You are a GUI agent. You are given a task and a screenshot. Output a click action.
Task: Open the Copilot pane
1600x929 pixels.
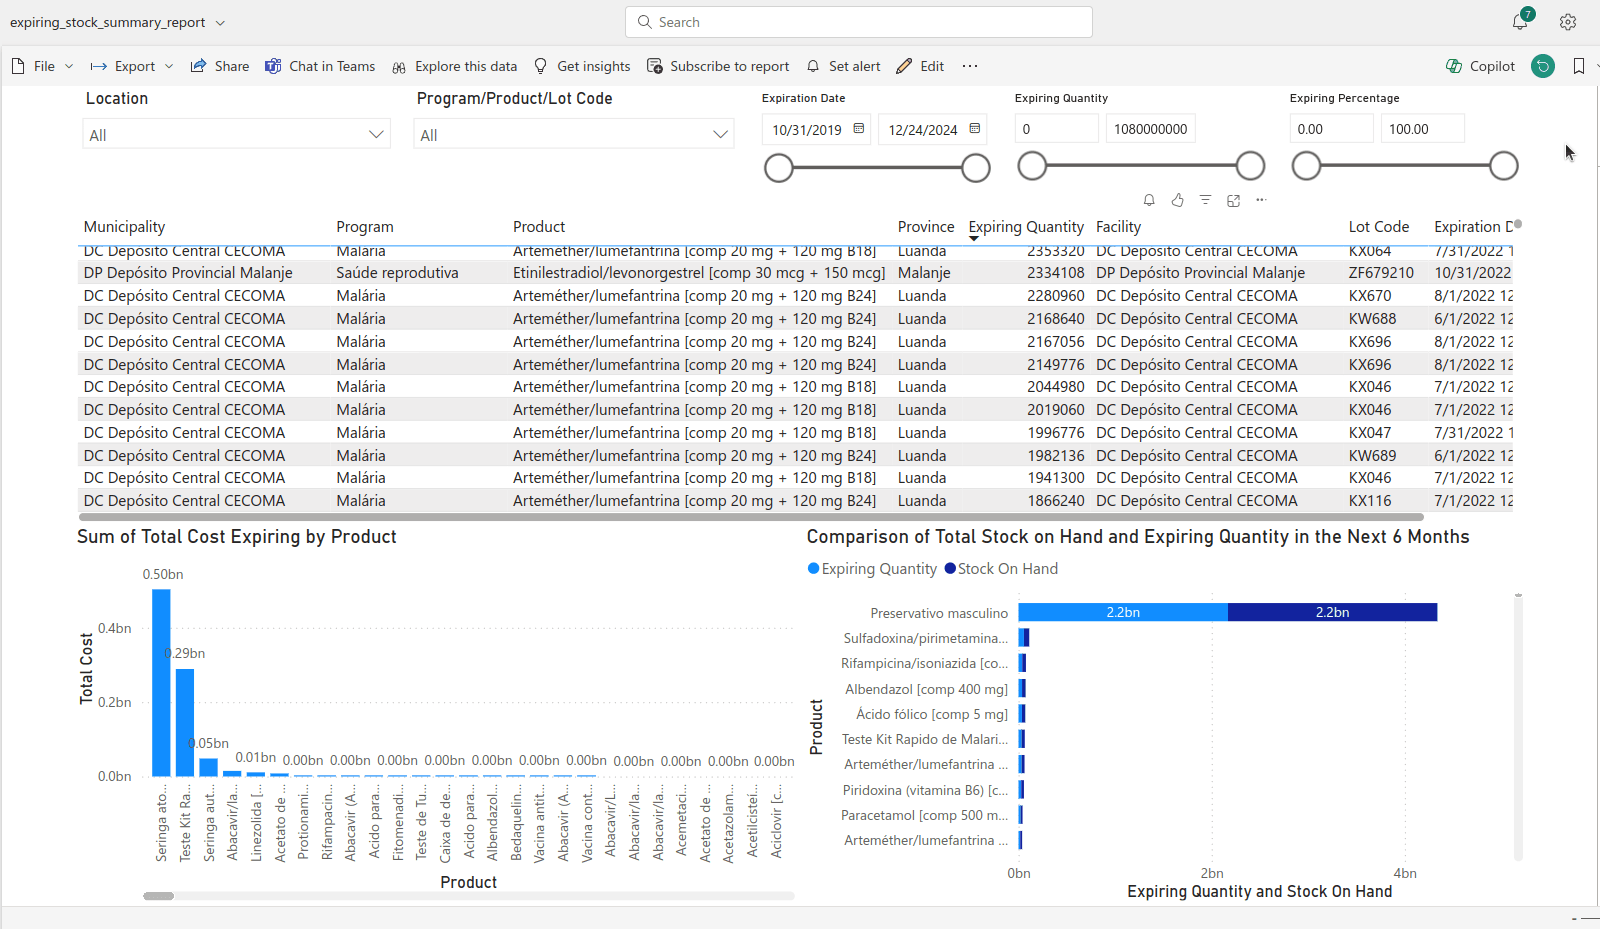tap(1481, 66)
